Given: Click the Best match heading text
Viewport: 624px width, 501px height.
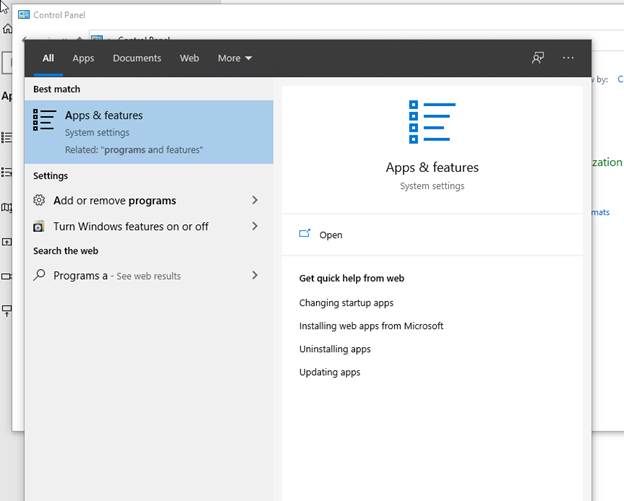Looking at the screenshot, I should pos(57,89).
